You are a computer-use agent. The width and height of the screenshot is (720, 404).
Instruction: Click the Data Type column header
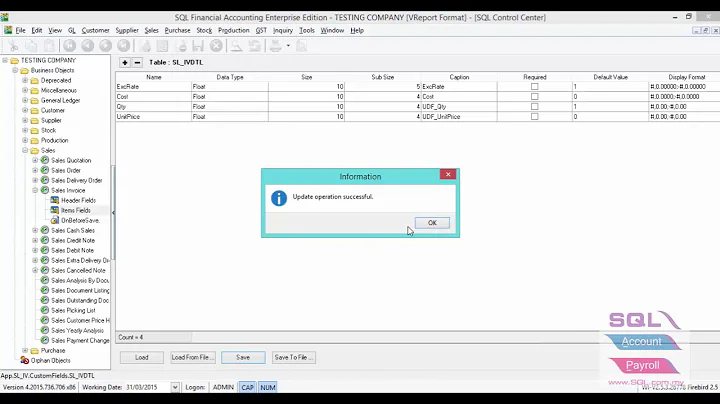[230, 77]
